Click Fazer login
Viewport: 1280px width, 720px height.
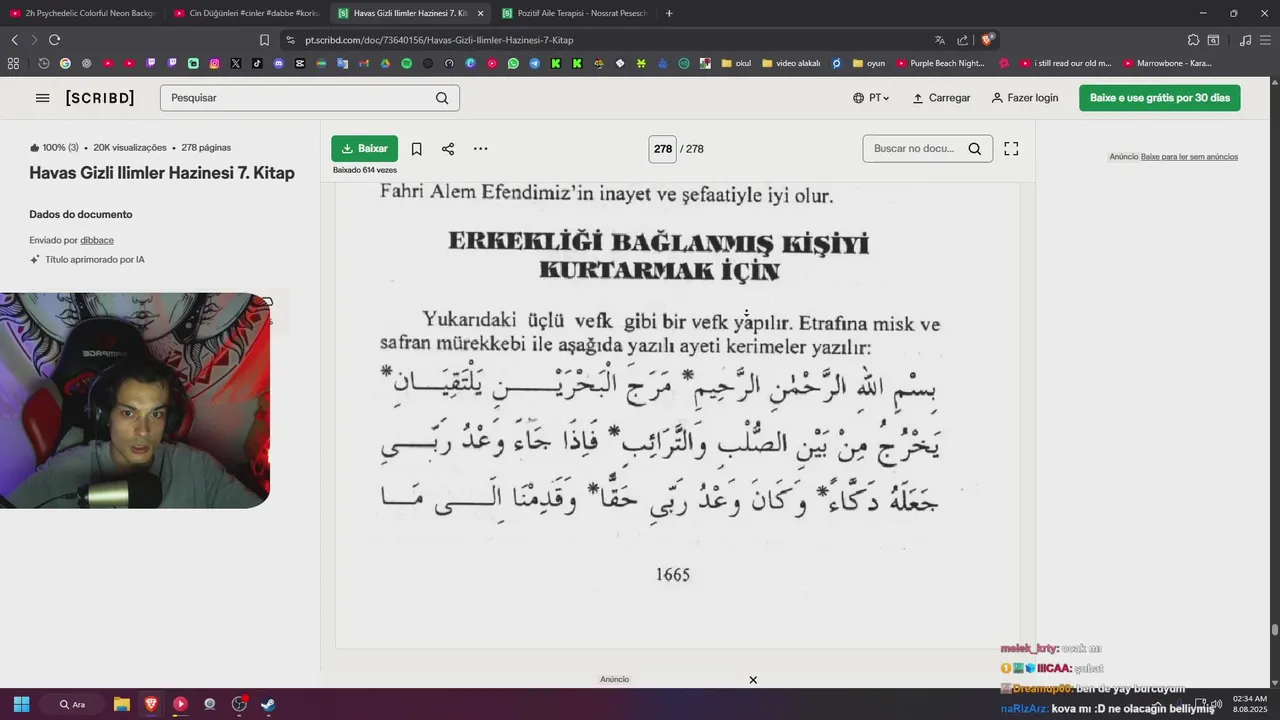pyautogui.click(x=1024, y=98)
